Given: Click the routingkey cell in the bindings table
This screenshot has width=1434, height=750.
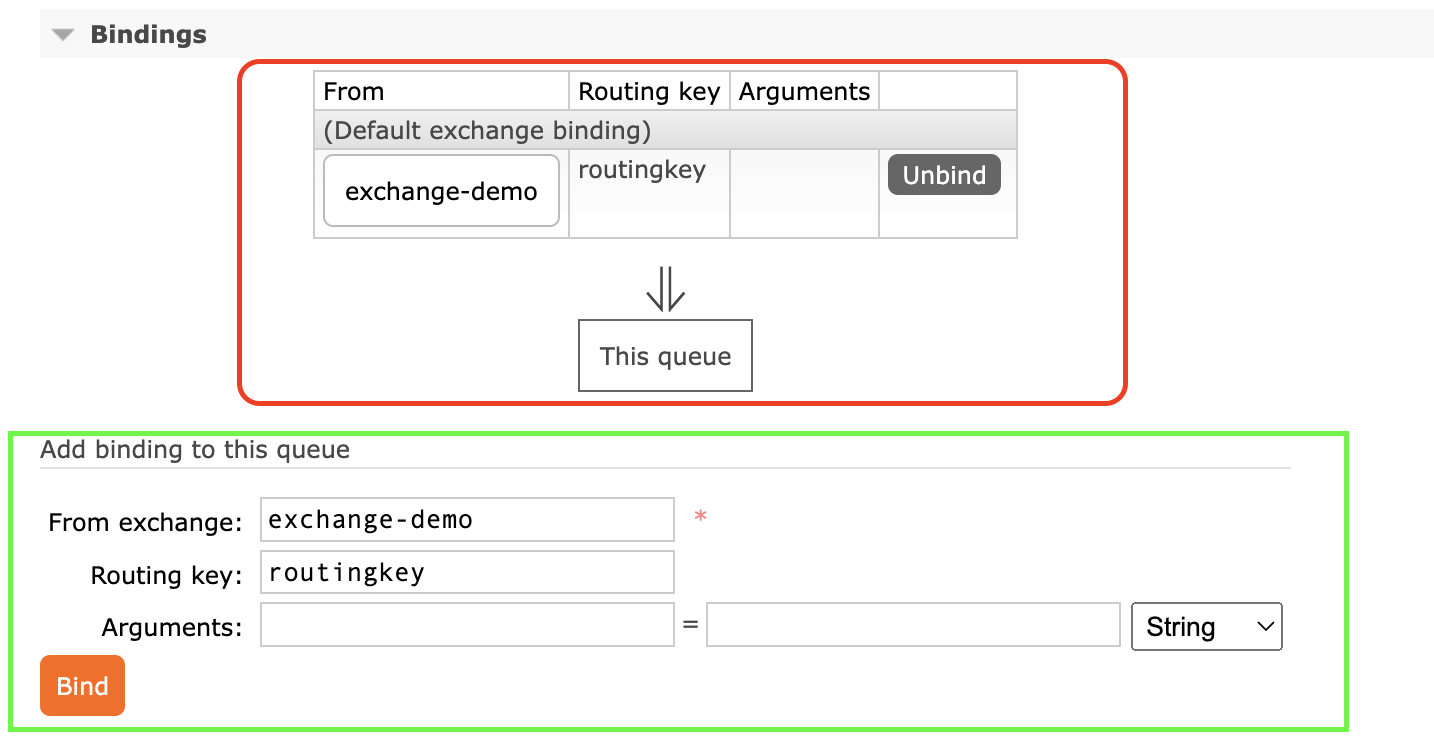Looking at the screenshot, I should 640,170.
